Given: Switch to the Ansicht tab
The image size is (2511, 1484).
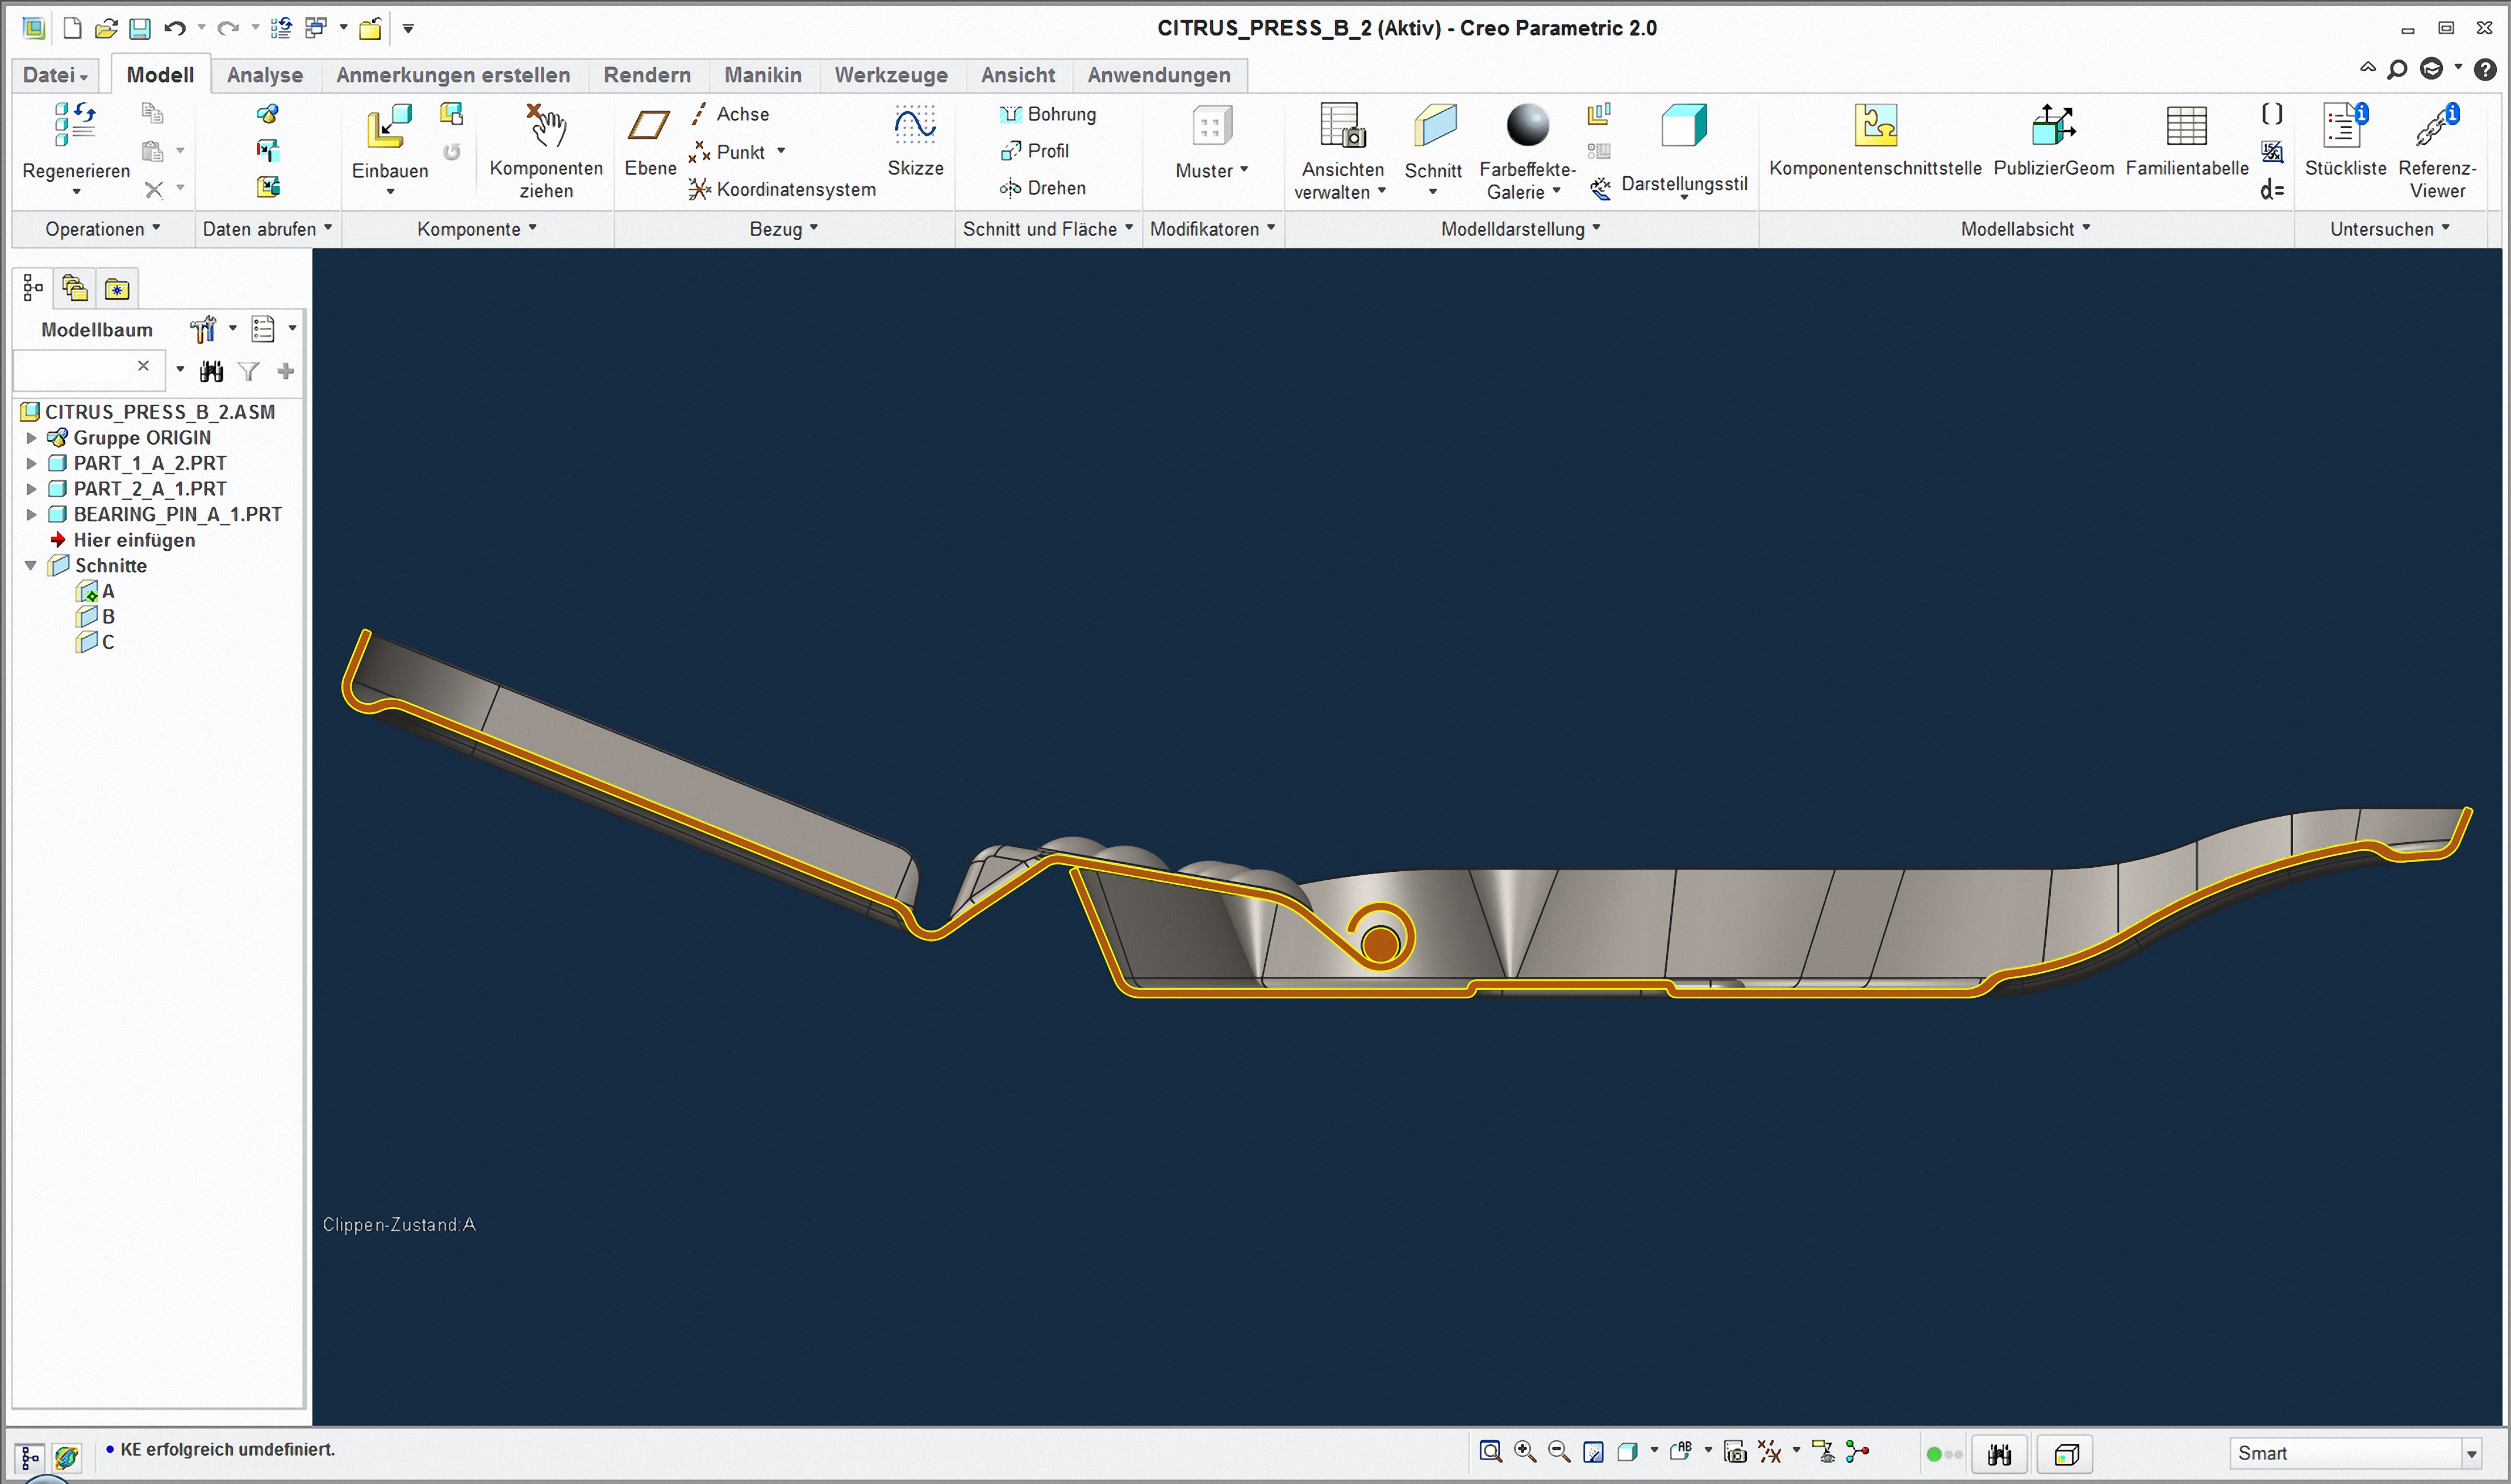Looking at the screenshot, I should coord(1018,75).
